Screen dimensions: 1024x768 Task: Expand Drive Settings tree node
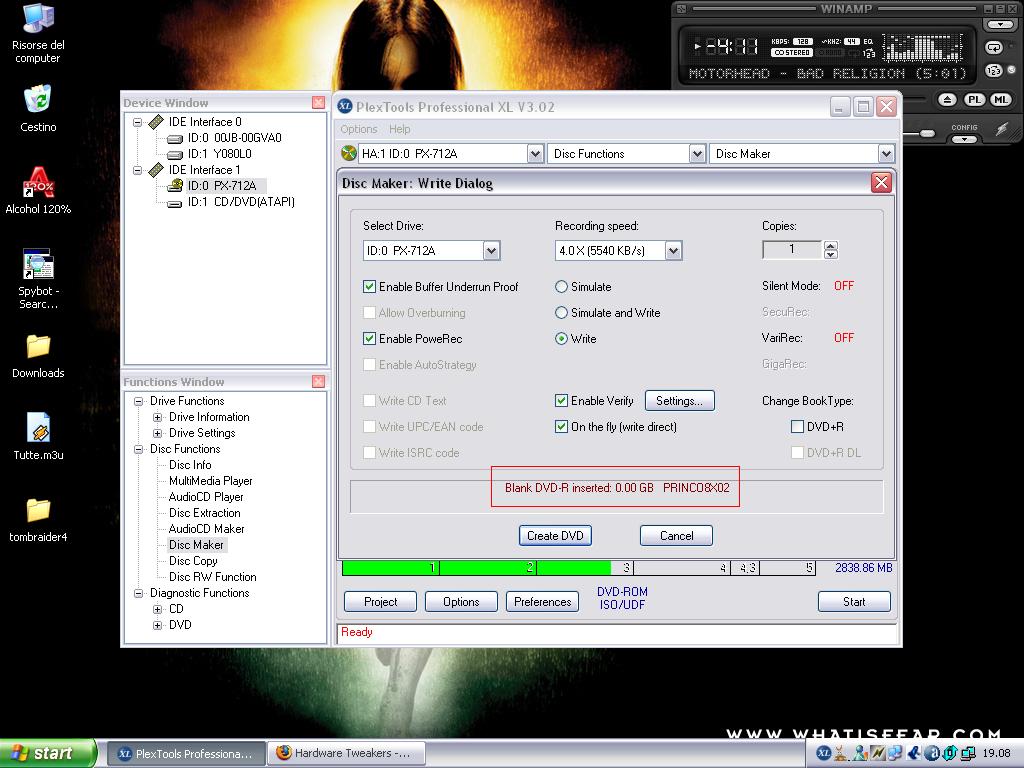point(157,433)
